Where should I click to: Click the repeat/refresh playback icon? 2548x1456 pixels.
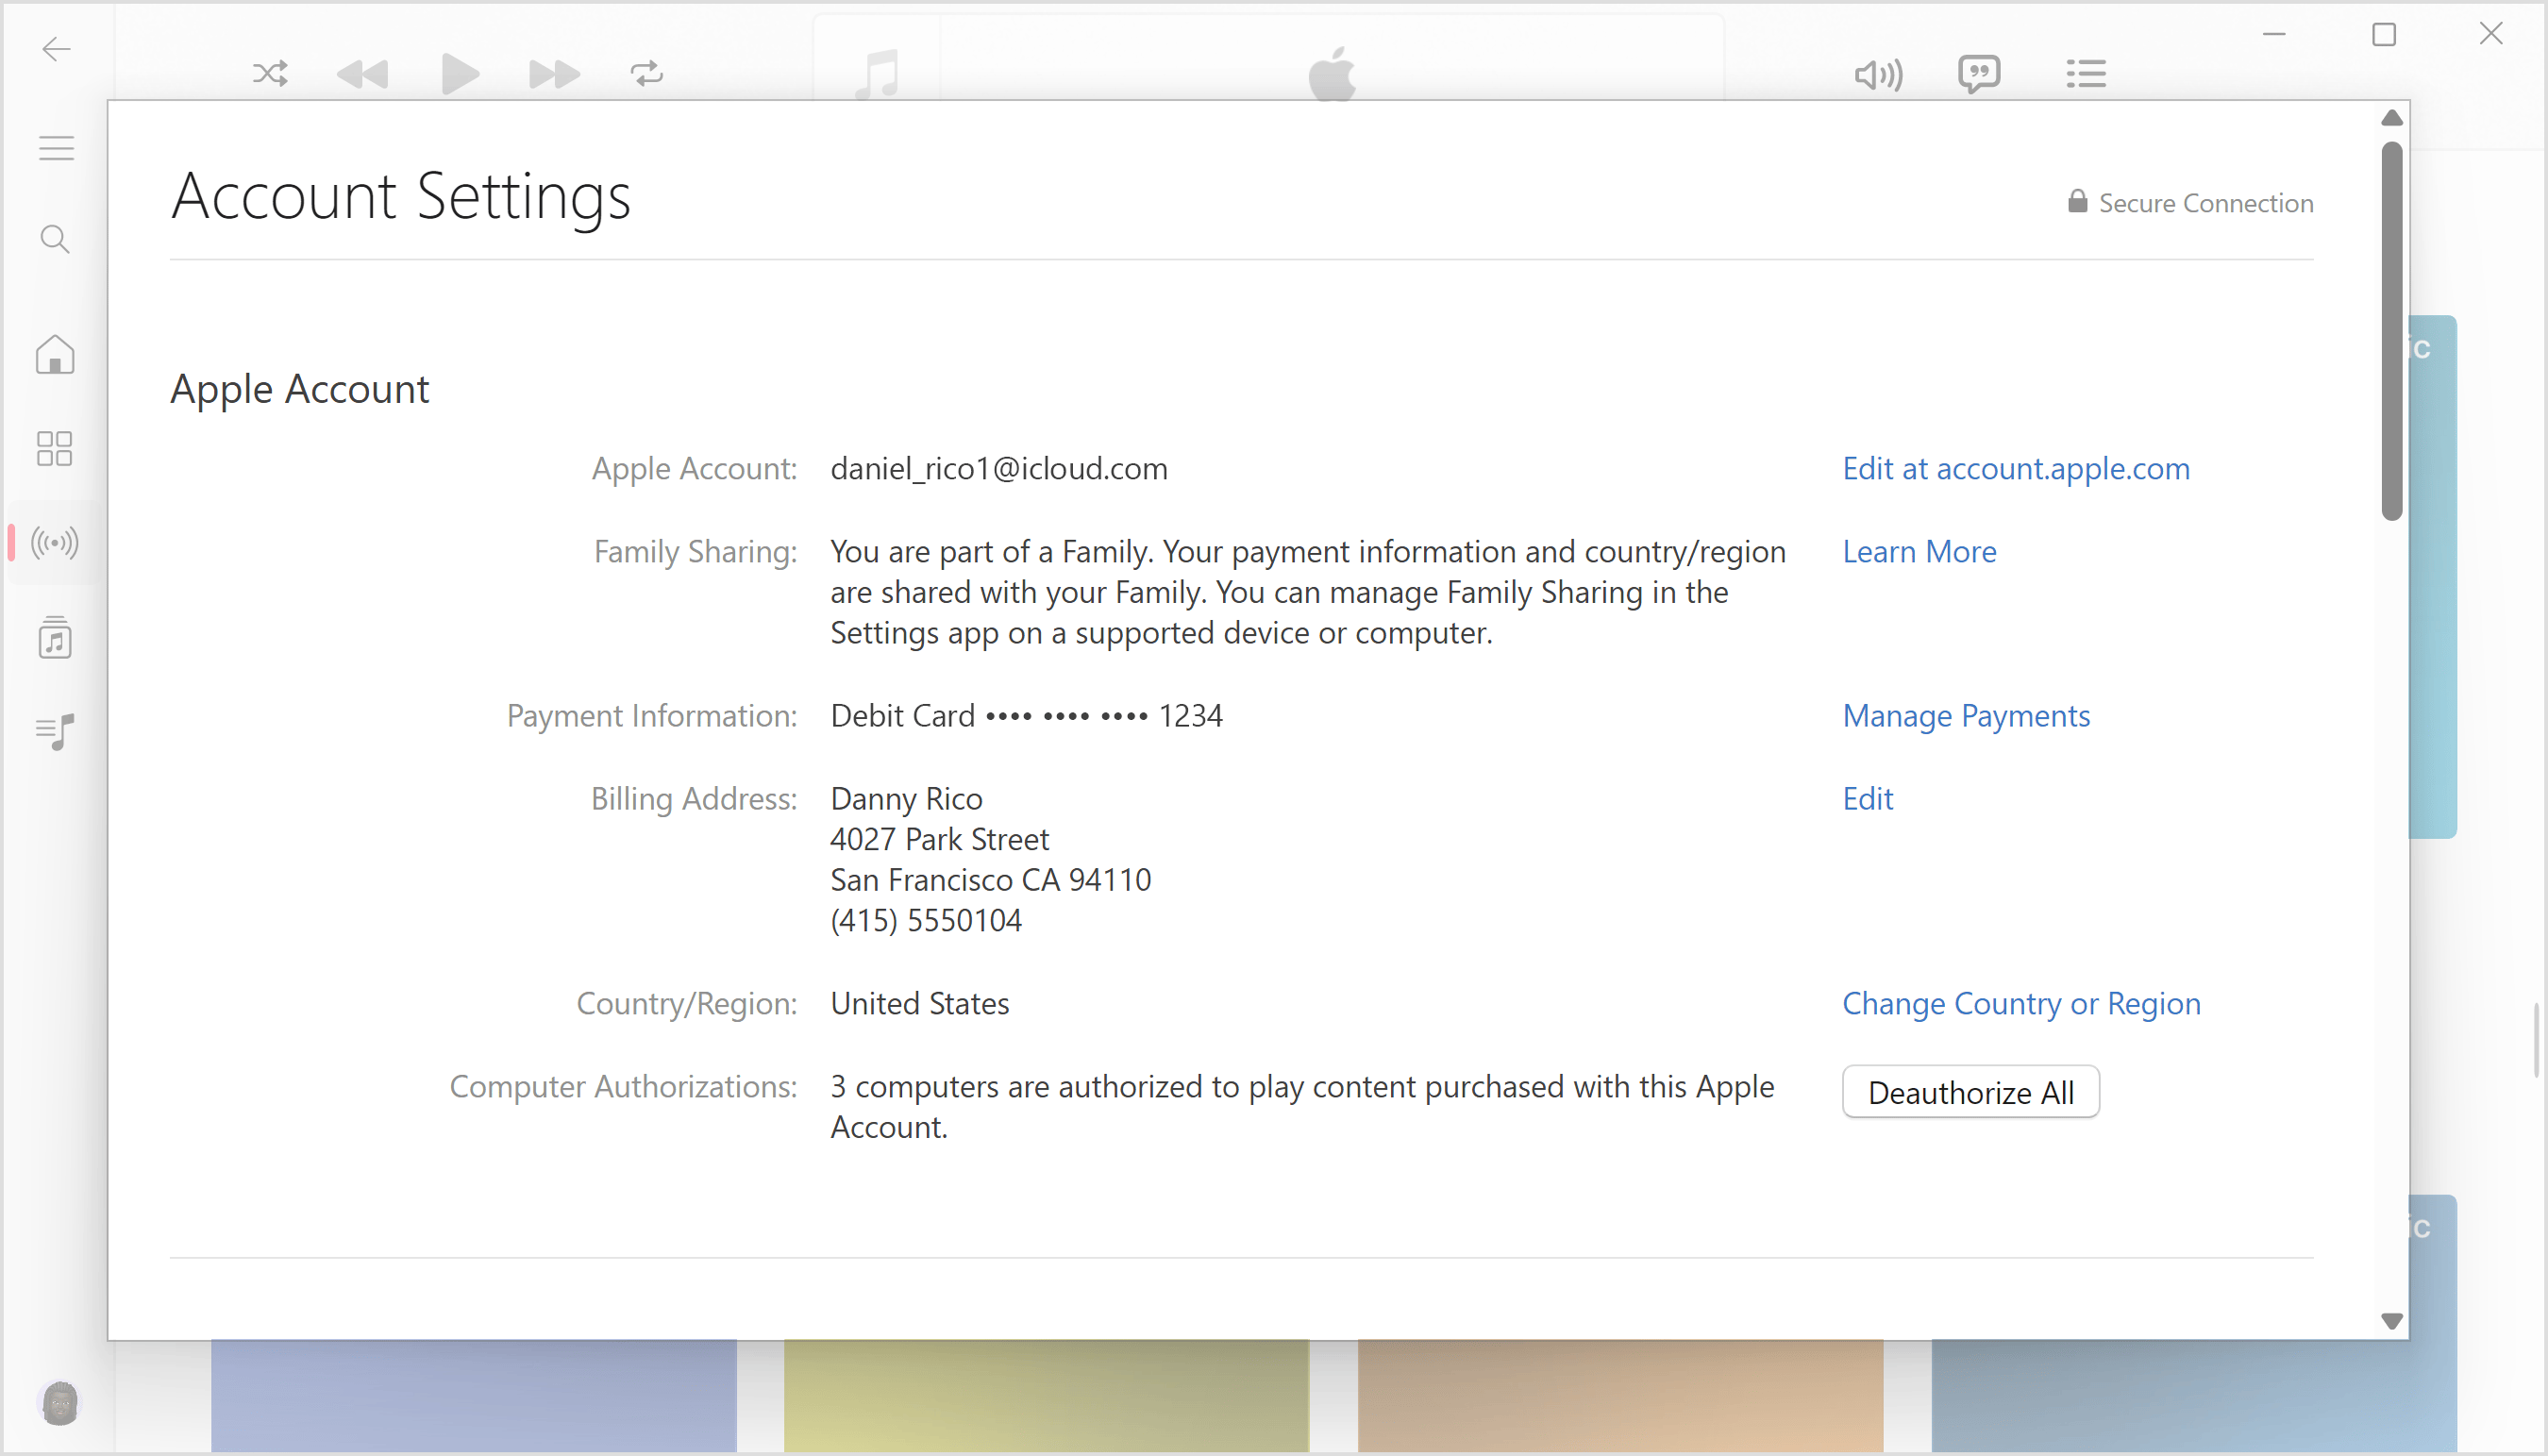pos(647,72)
